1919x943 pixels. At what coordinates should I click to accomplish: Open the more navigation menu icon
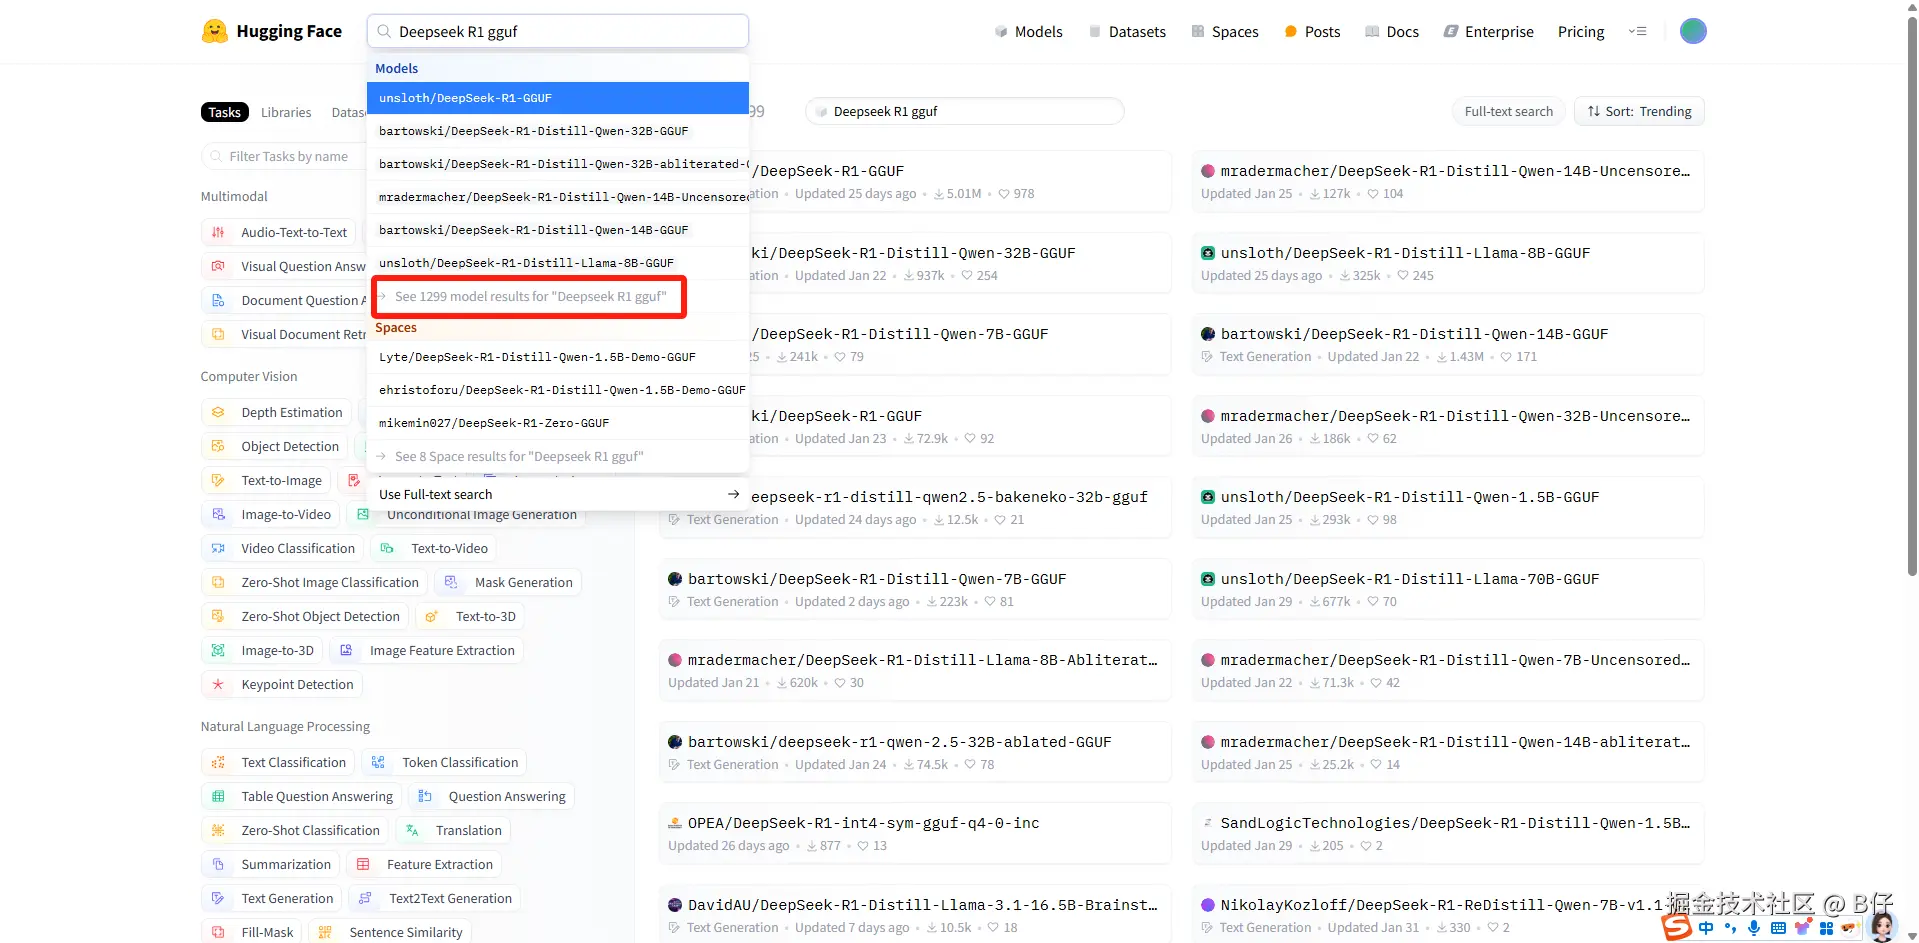1637,31
